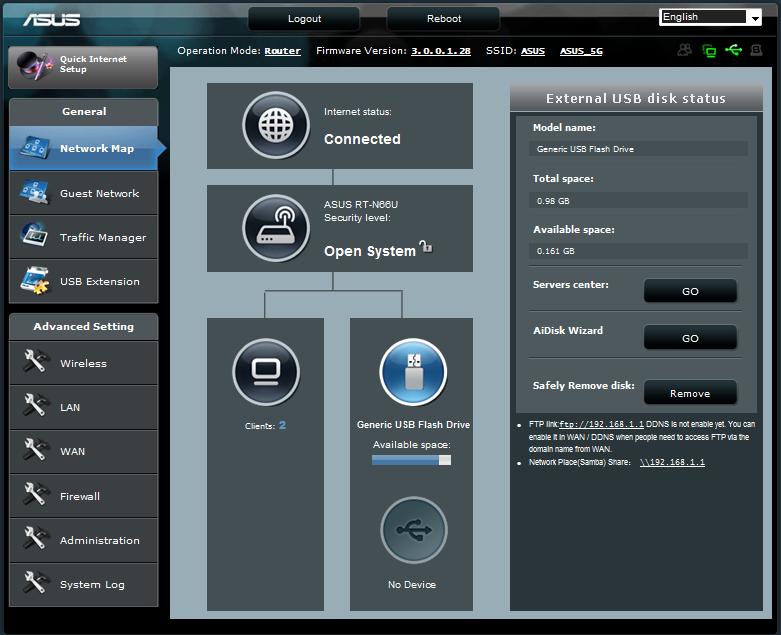781x635 pixels.
Task: Open the \\192.168.1.1 Samba share link
Action: tap(672, 462)
